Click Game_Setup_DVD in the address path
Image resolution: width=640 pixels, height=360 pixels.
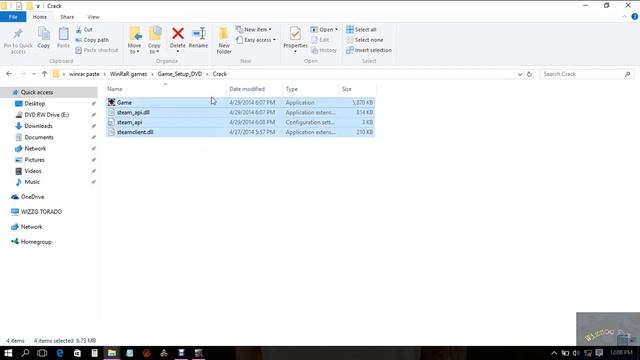coord(180,74)
